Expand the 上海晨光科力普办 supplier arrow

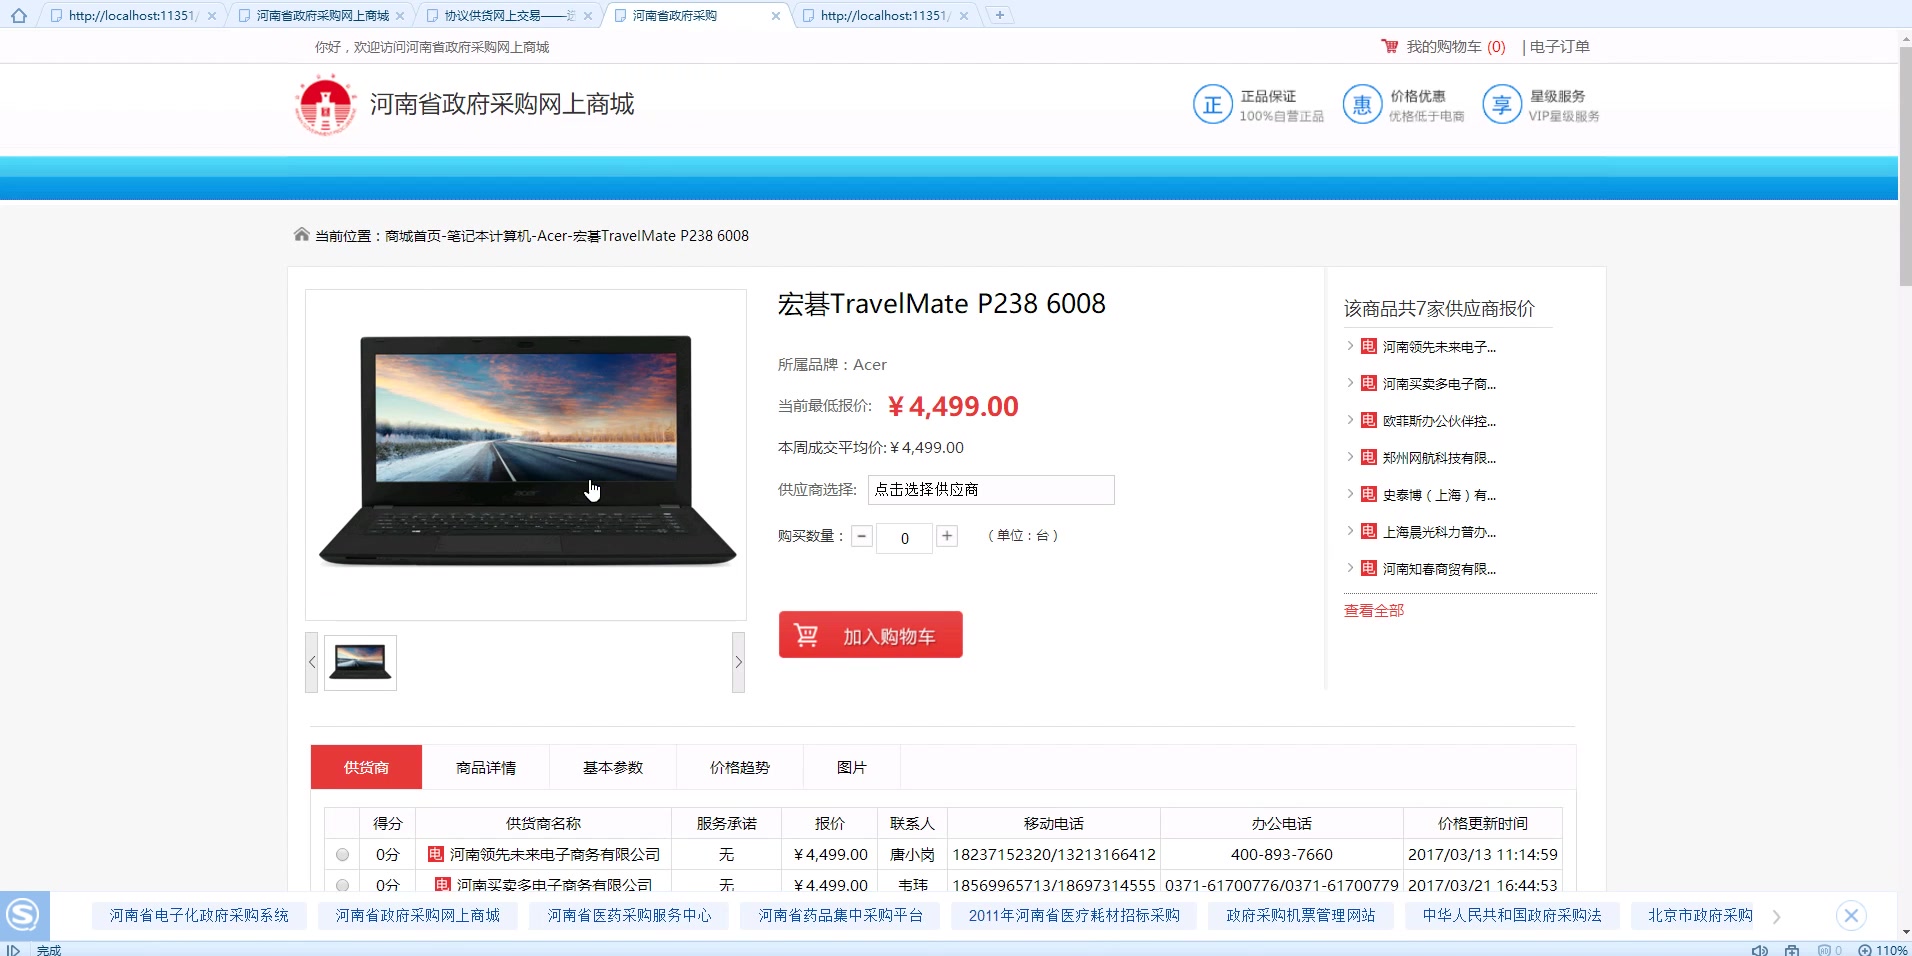click(1350, 531)
